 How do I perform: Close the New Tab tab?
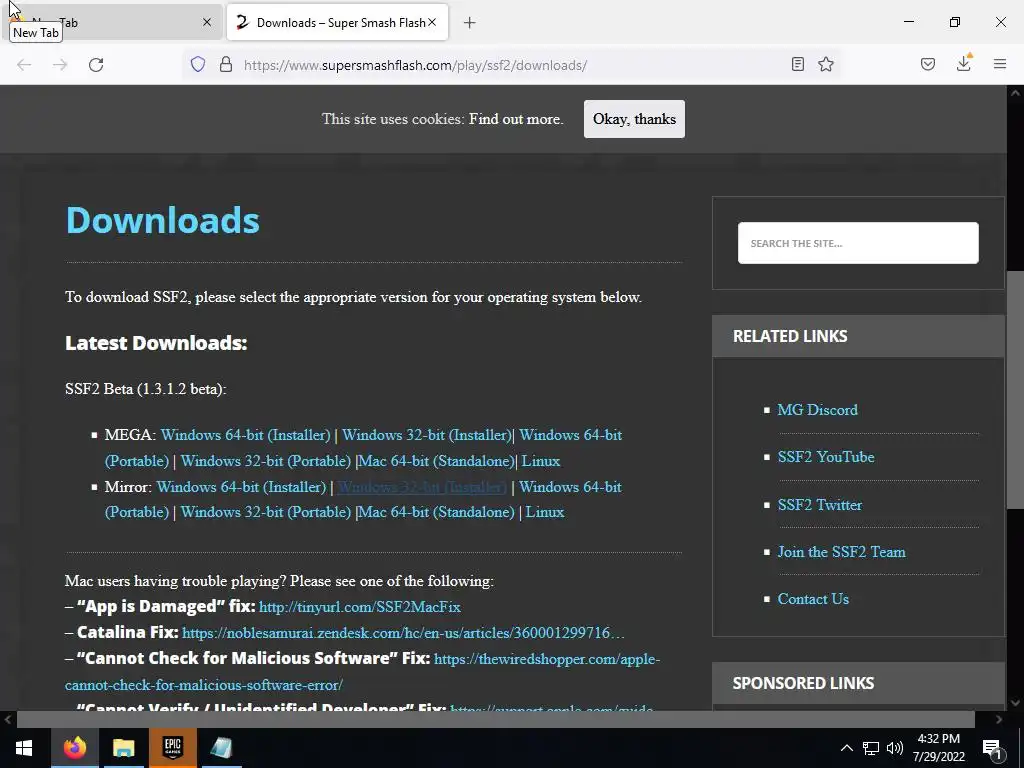(206, 22)
